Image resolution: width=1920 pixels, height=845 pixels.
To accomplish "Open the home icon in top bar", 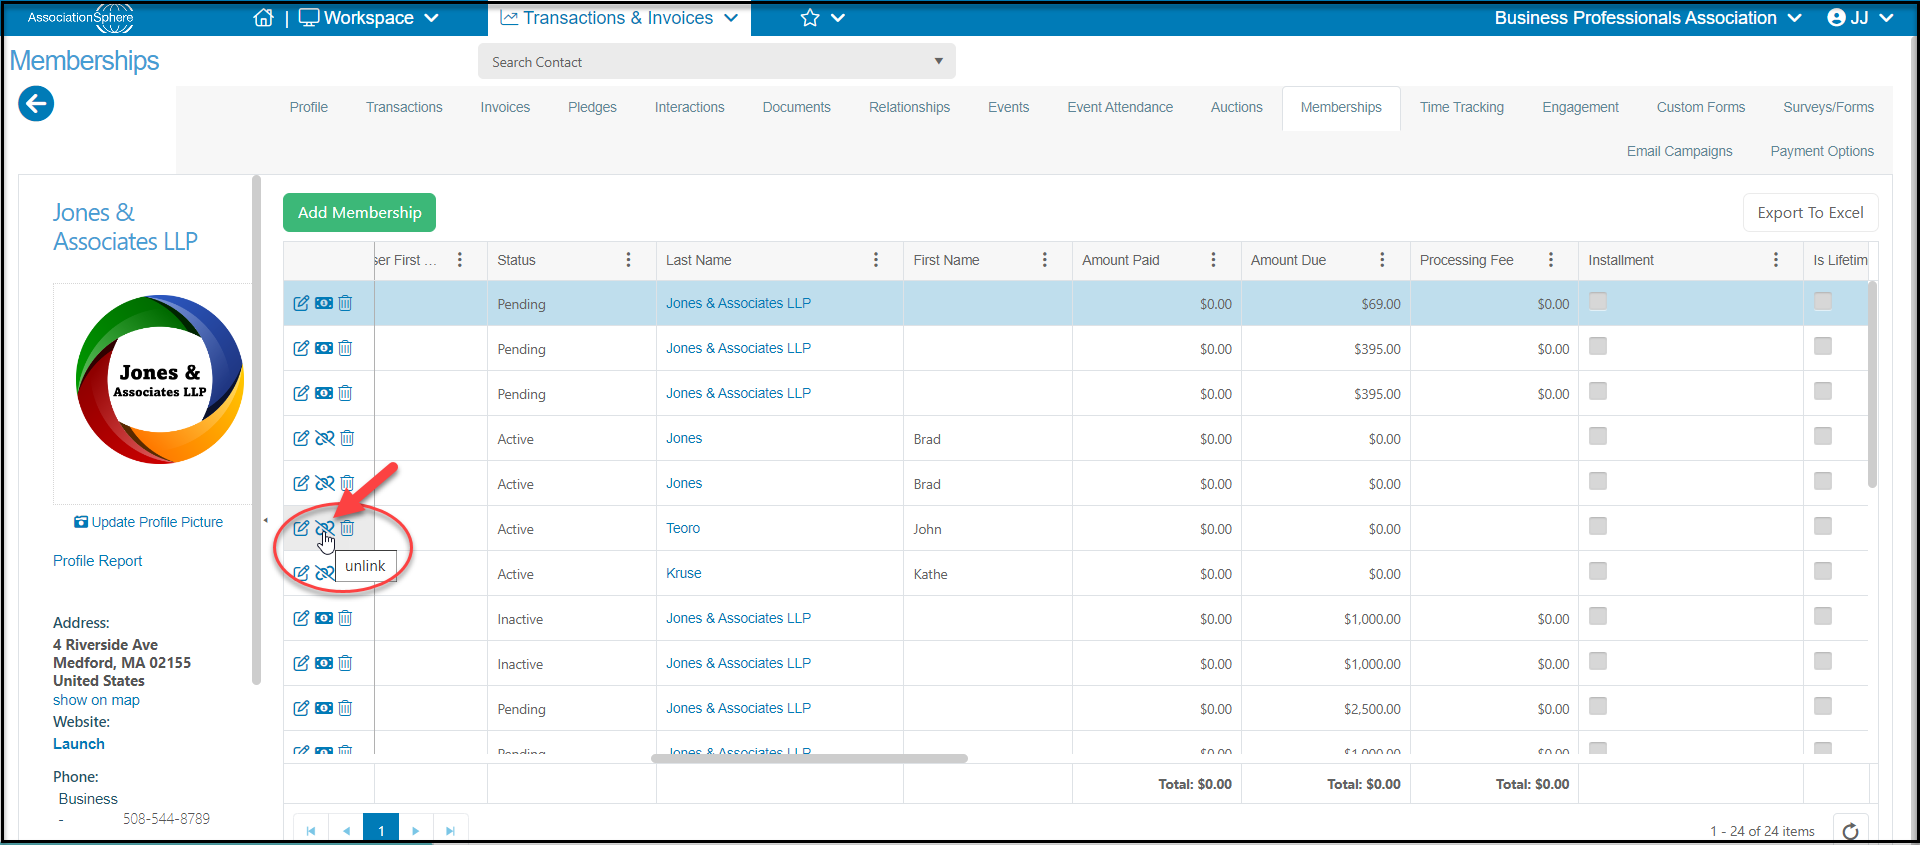I will coord(263,18).
